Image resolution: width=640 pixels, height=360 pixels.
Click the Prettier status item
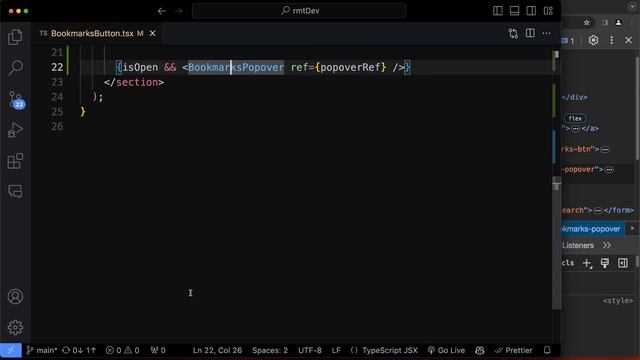(513, 350)
